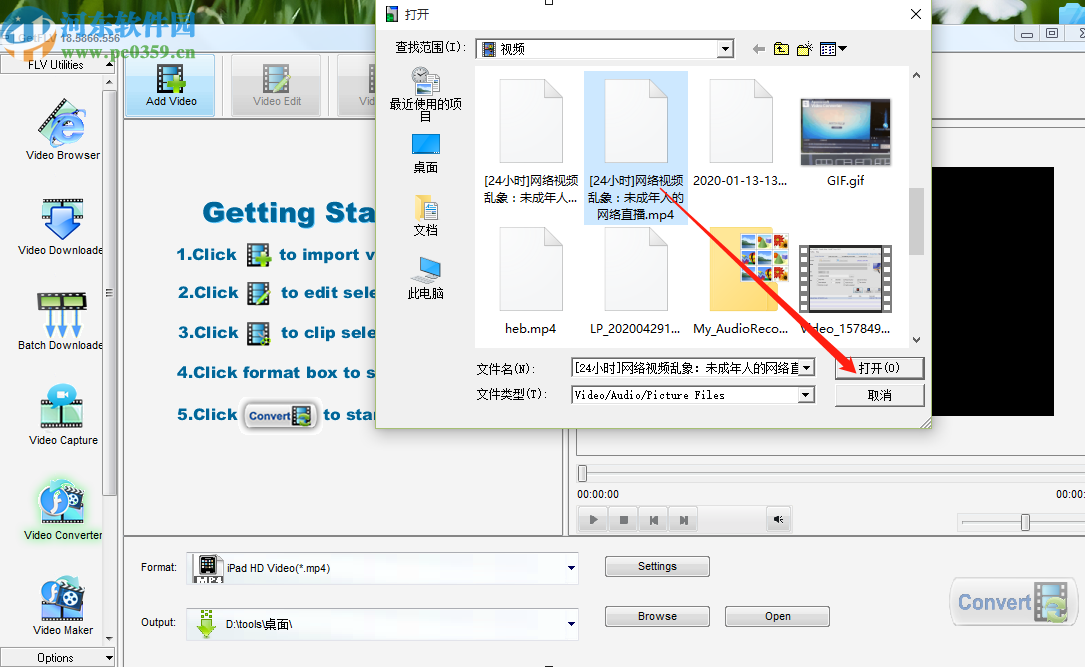
Task: Select heb.mp4 file
Action: point(531,282)
